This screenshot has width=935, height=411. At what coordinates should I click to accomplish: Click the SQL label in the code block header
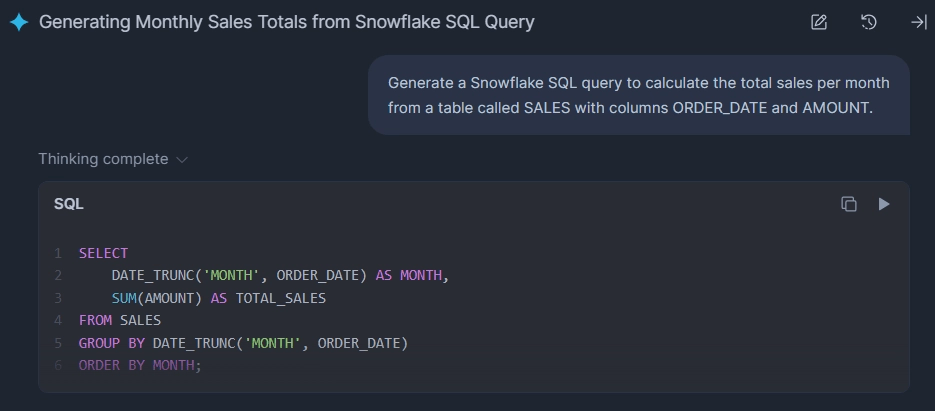(69, 204)
